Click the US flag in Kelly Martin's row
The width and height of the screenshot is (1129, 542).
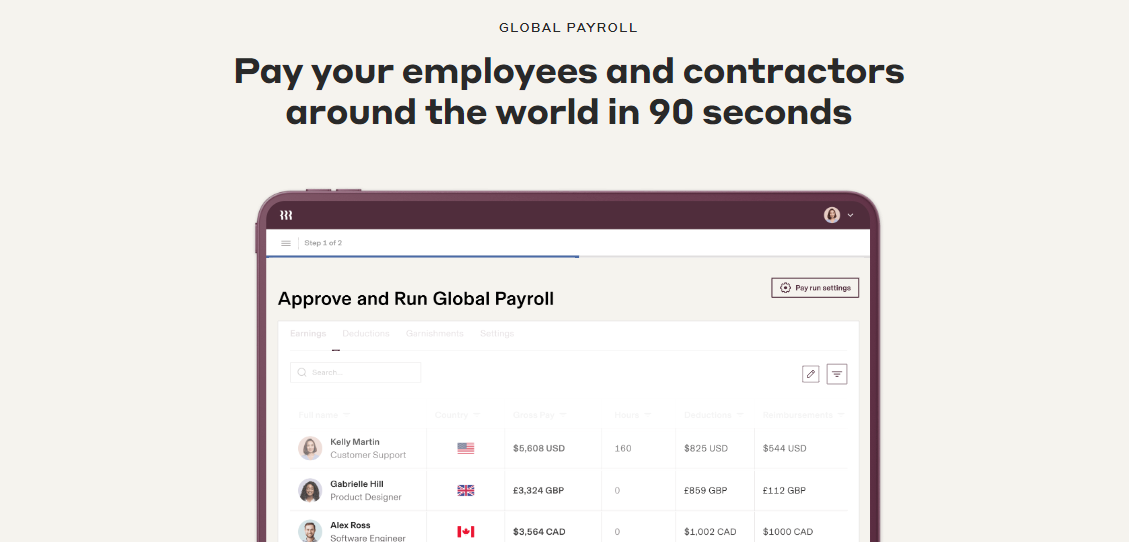pyautogui.click(x=466, y=448)
